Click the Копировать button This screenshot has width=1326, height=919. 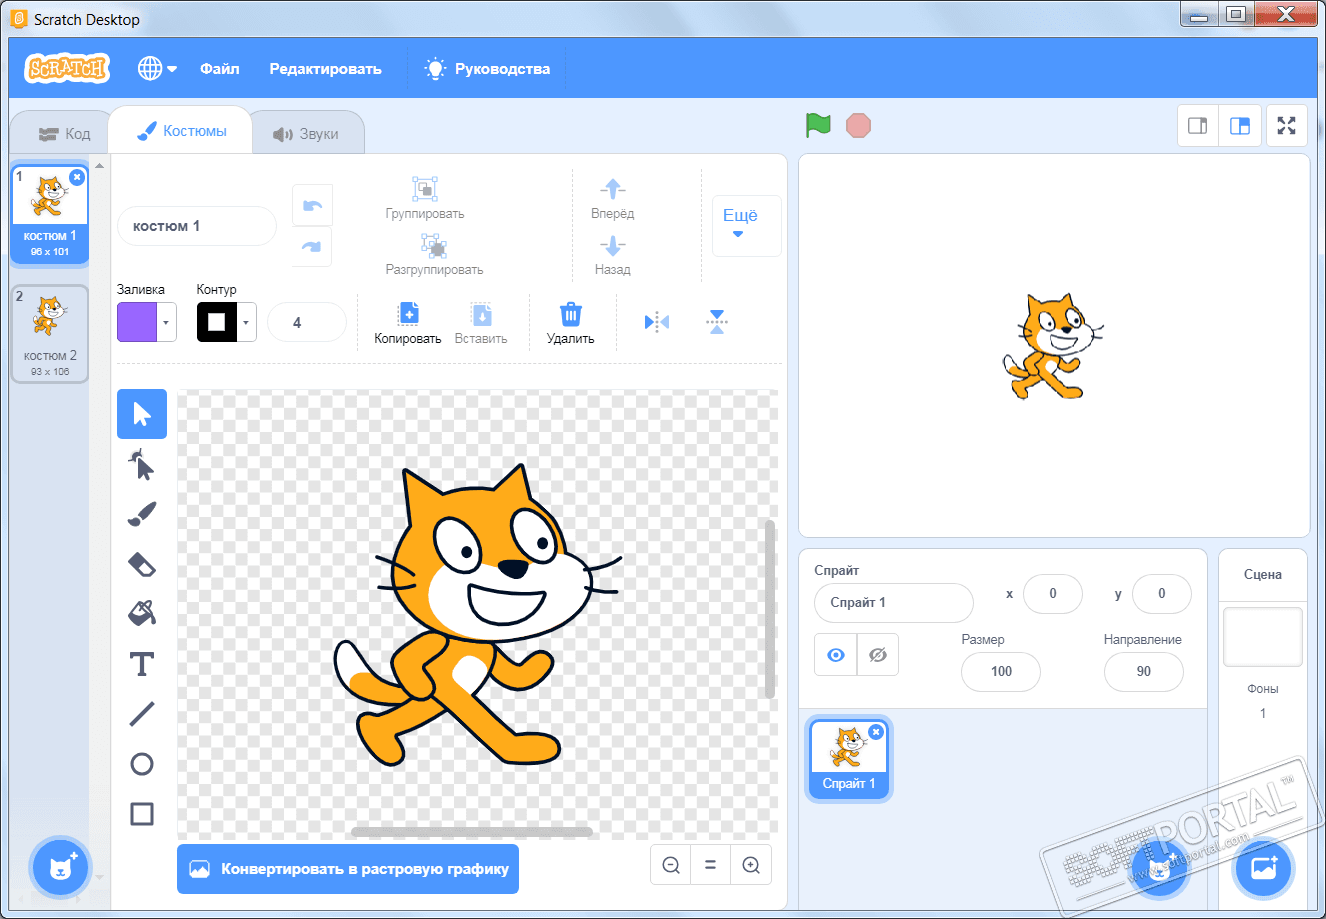point(408,323)
